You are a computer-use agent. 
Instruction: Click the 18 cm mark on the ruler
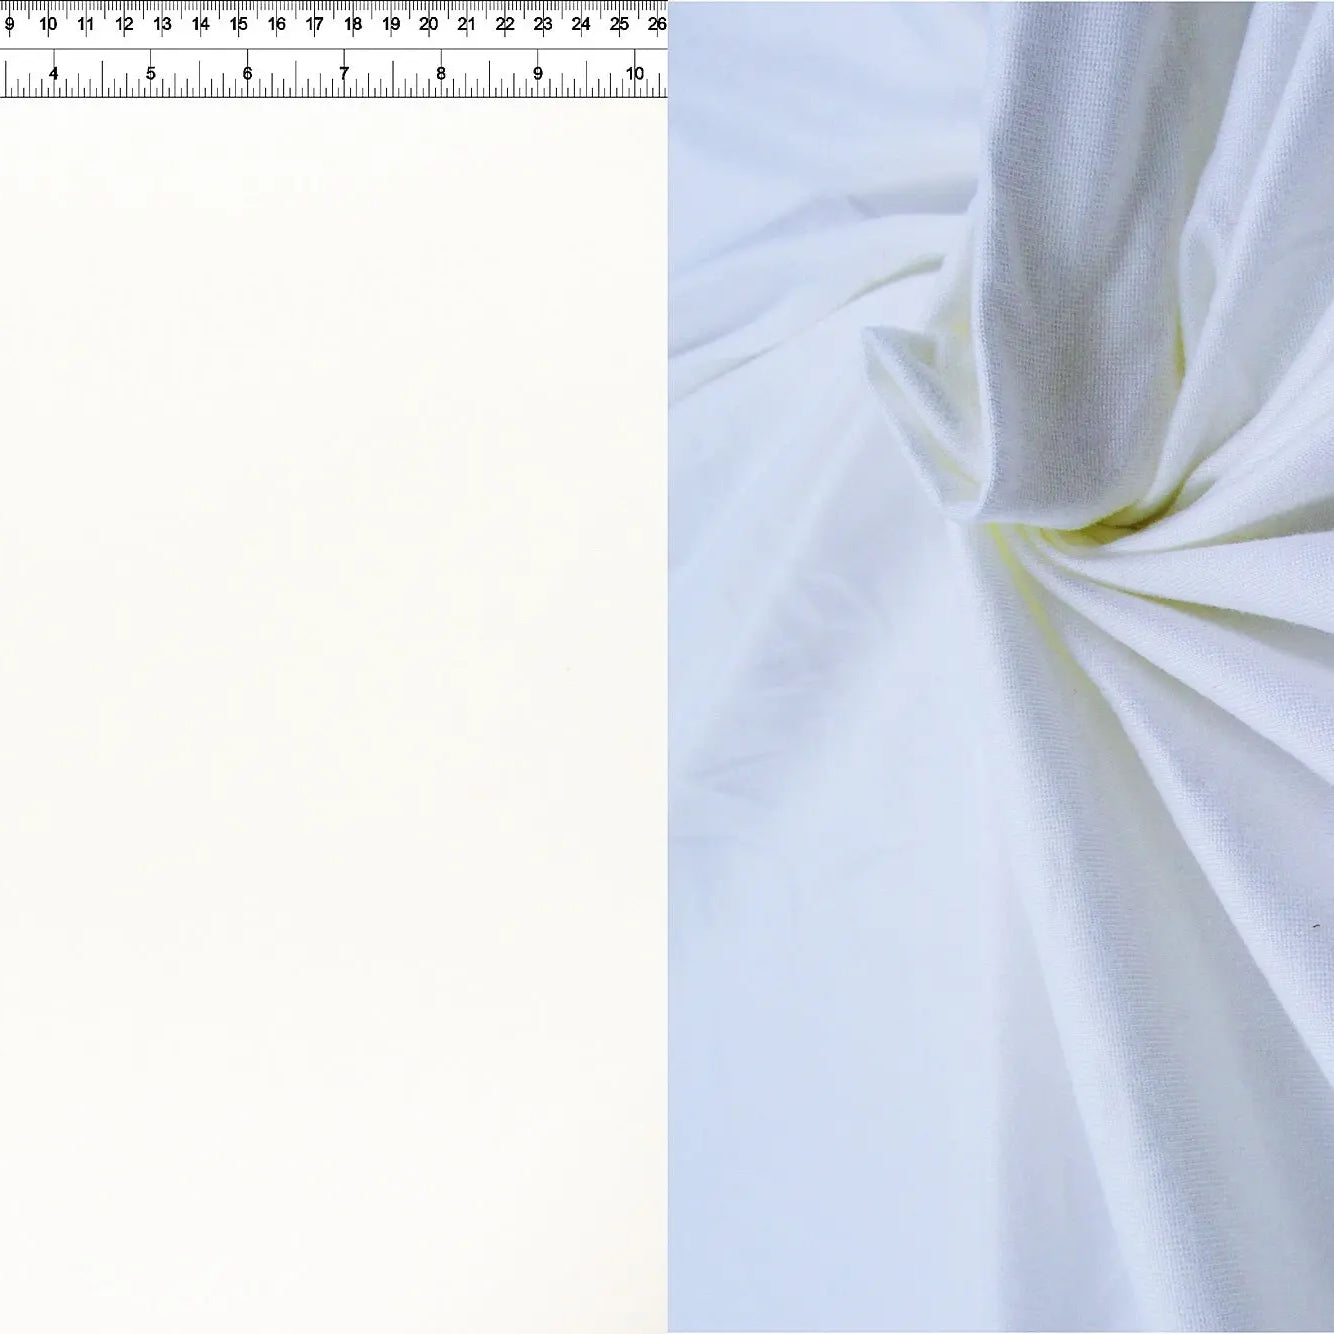[353, 23]
